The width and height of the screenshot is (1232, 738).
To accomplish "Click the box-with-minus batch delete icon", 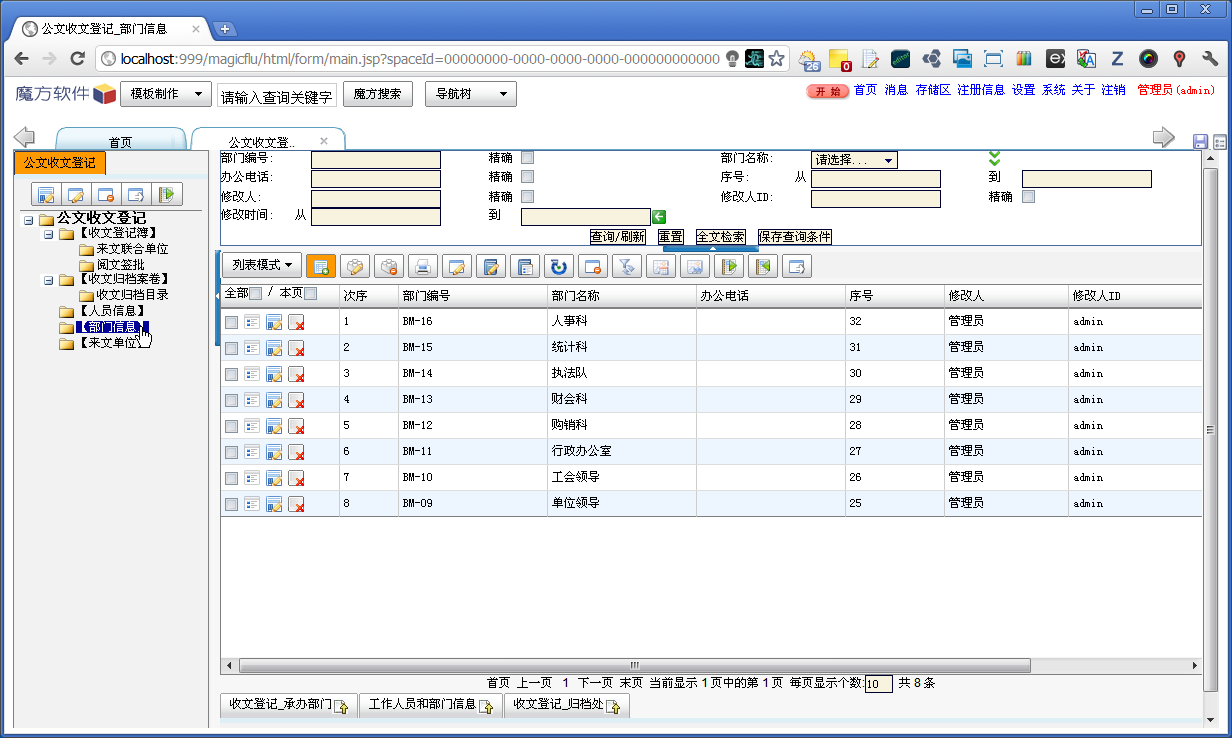I will click(388, 266).
